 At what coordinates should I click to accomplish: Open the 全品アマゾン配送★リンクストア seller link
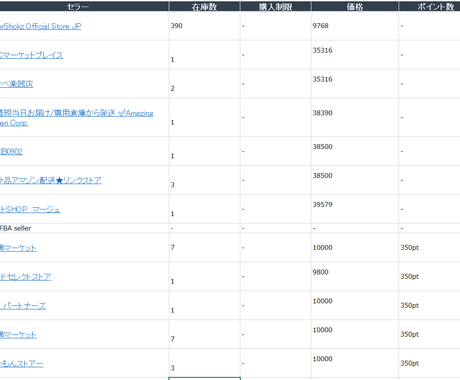pyautogui.click(x=51, y=180)
